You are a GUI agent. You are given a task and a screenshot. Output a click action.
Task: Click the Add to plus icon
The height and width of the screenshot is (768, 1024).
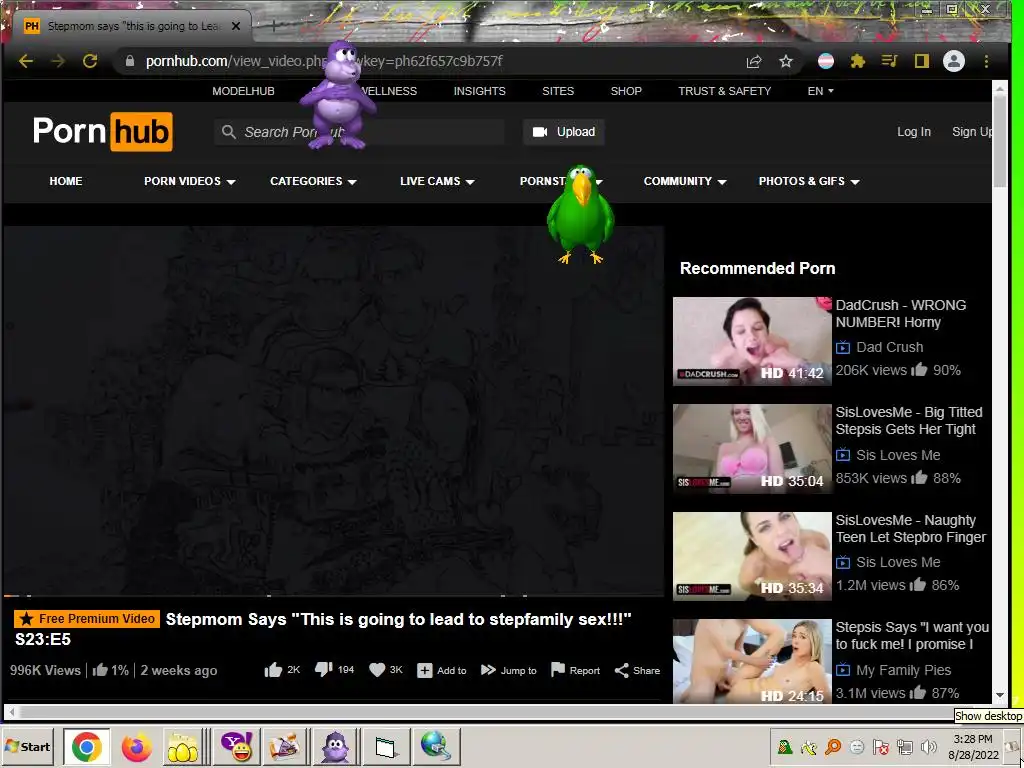click(424, 671)
